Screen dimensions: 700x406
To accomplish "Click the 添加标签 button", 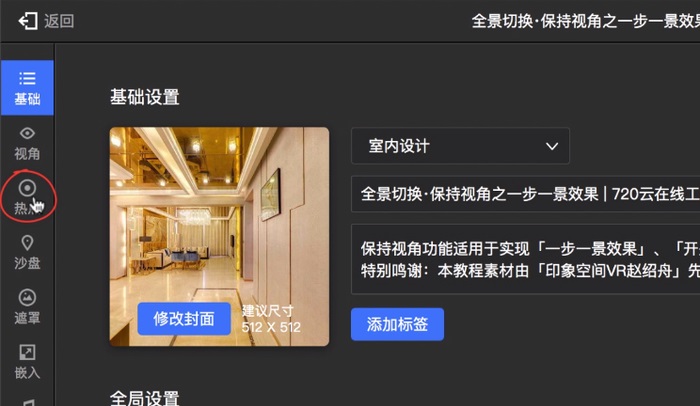I will click(x=397, y=324).
